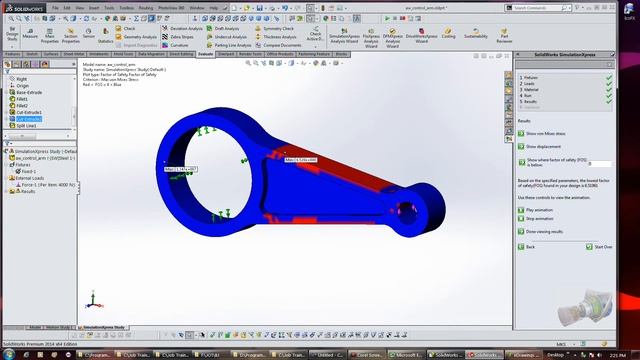This screenshot has width=640, height=360.
Task: Select the Measure tool
Action: click(x=30, y=33)
